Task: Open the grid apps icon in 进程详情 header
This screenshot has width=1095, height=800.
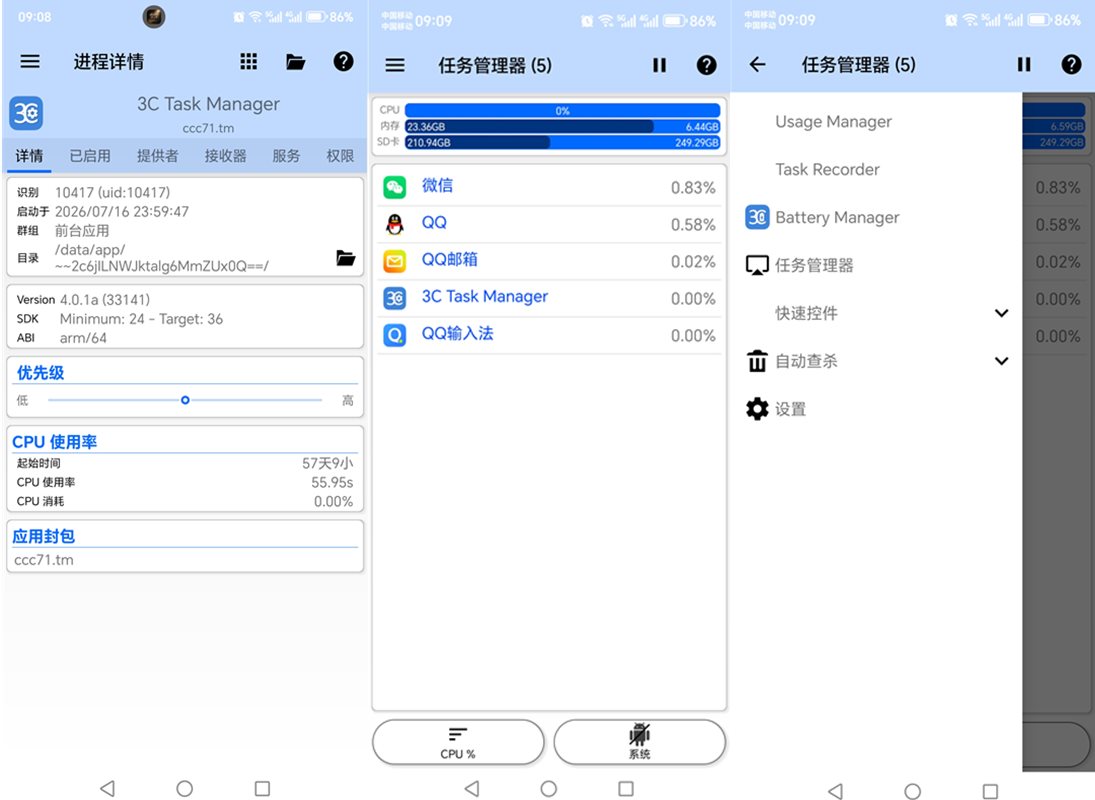Action: tap(249, 61)
